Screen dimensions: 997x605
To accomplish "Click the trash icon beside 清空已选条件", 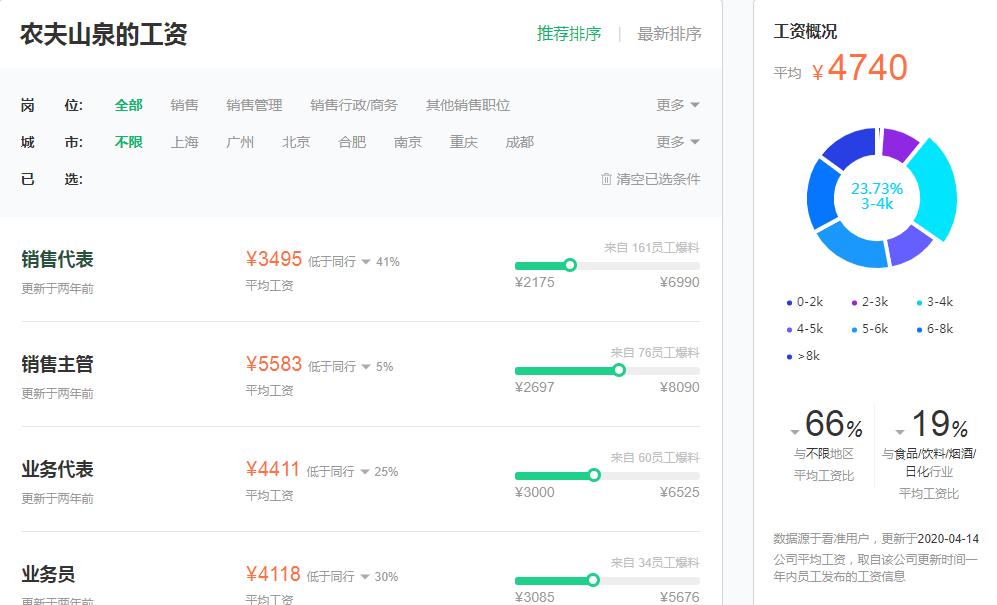I will tap(607, 179).
